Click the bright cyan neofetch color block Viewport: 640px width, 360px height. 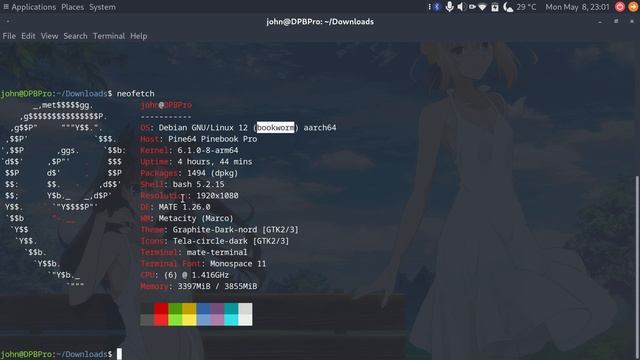(x=231, y=320)
